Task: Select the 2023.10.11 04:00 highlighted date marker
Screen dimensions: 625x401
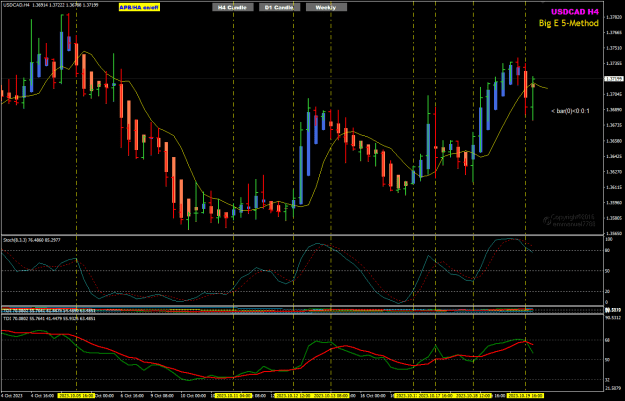Action: point(234,396)
